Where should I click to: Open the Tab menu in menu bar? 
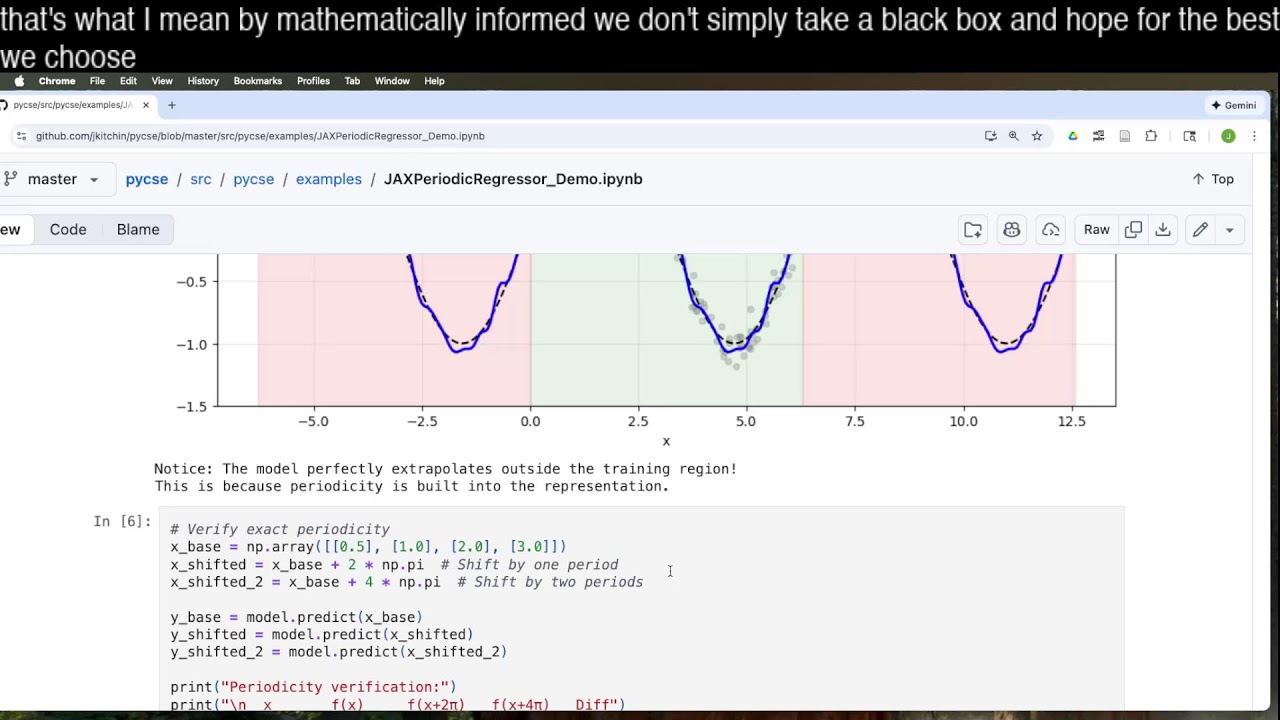[x=352, y=81]
